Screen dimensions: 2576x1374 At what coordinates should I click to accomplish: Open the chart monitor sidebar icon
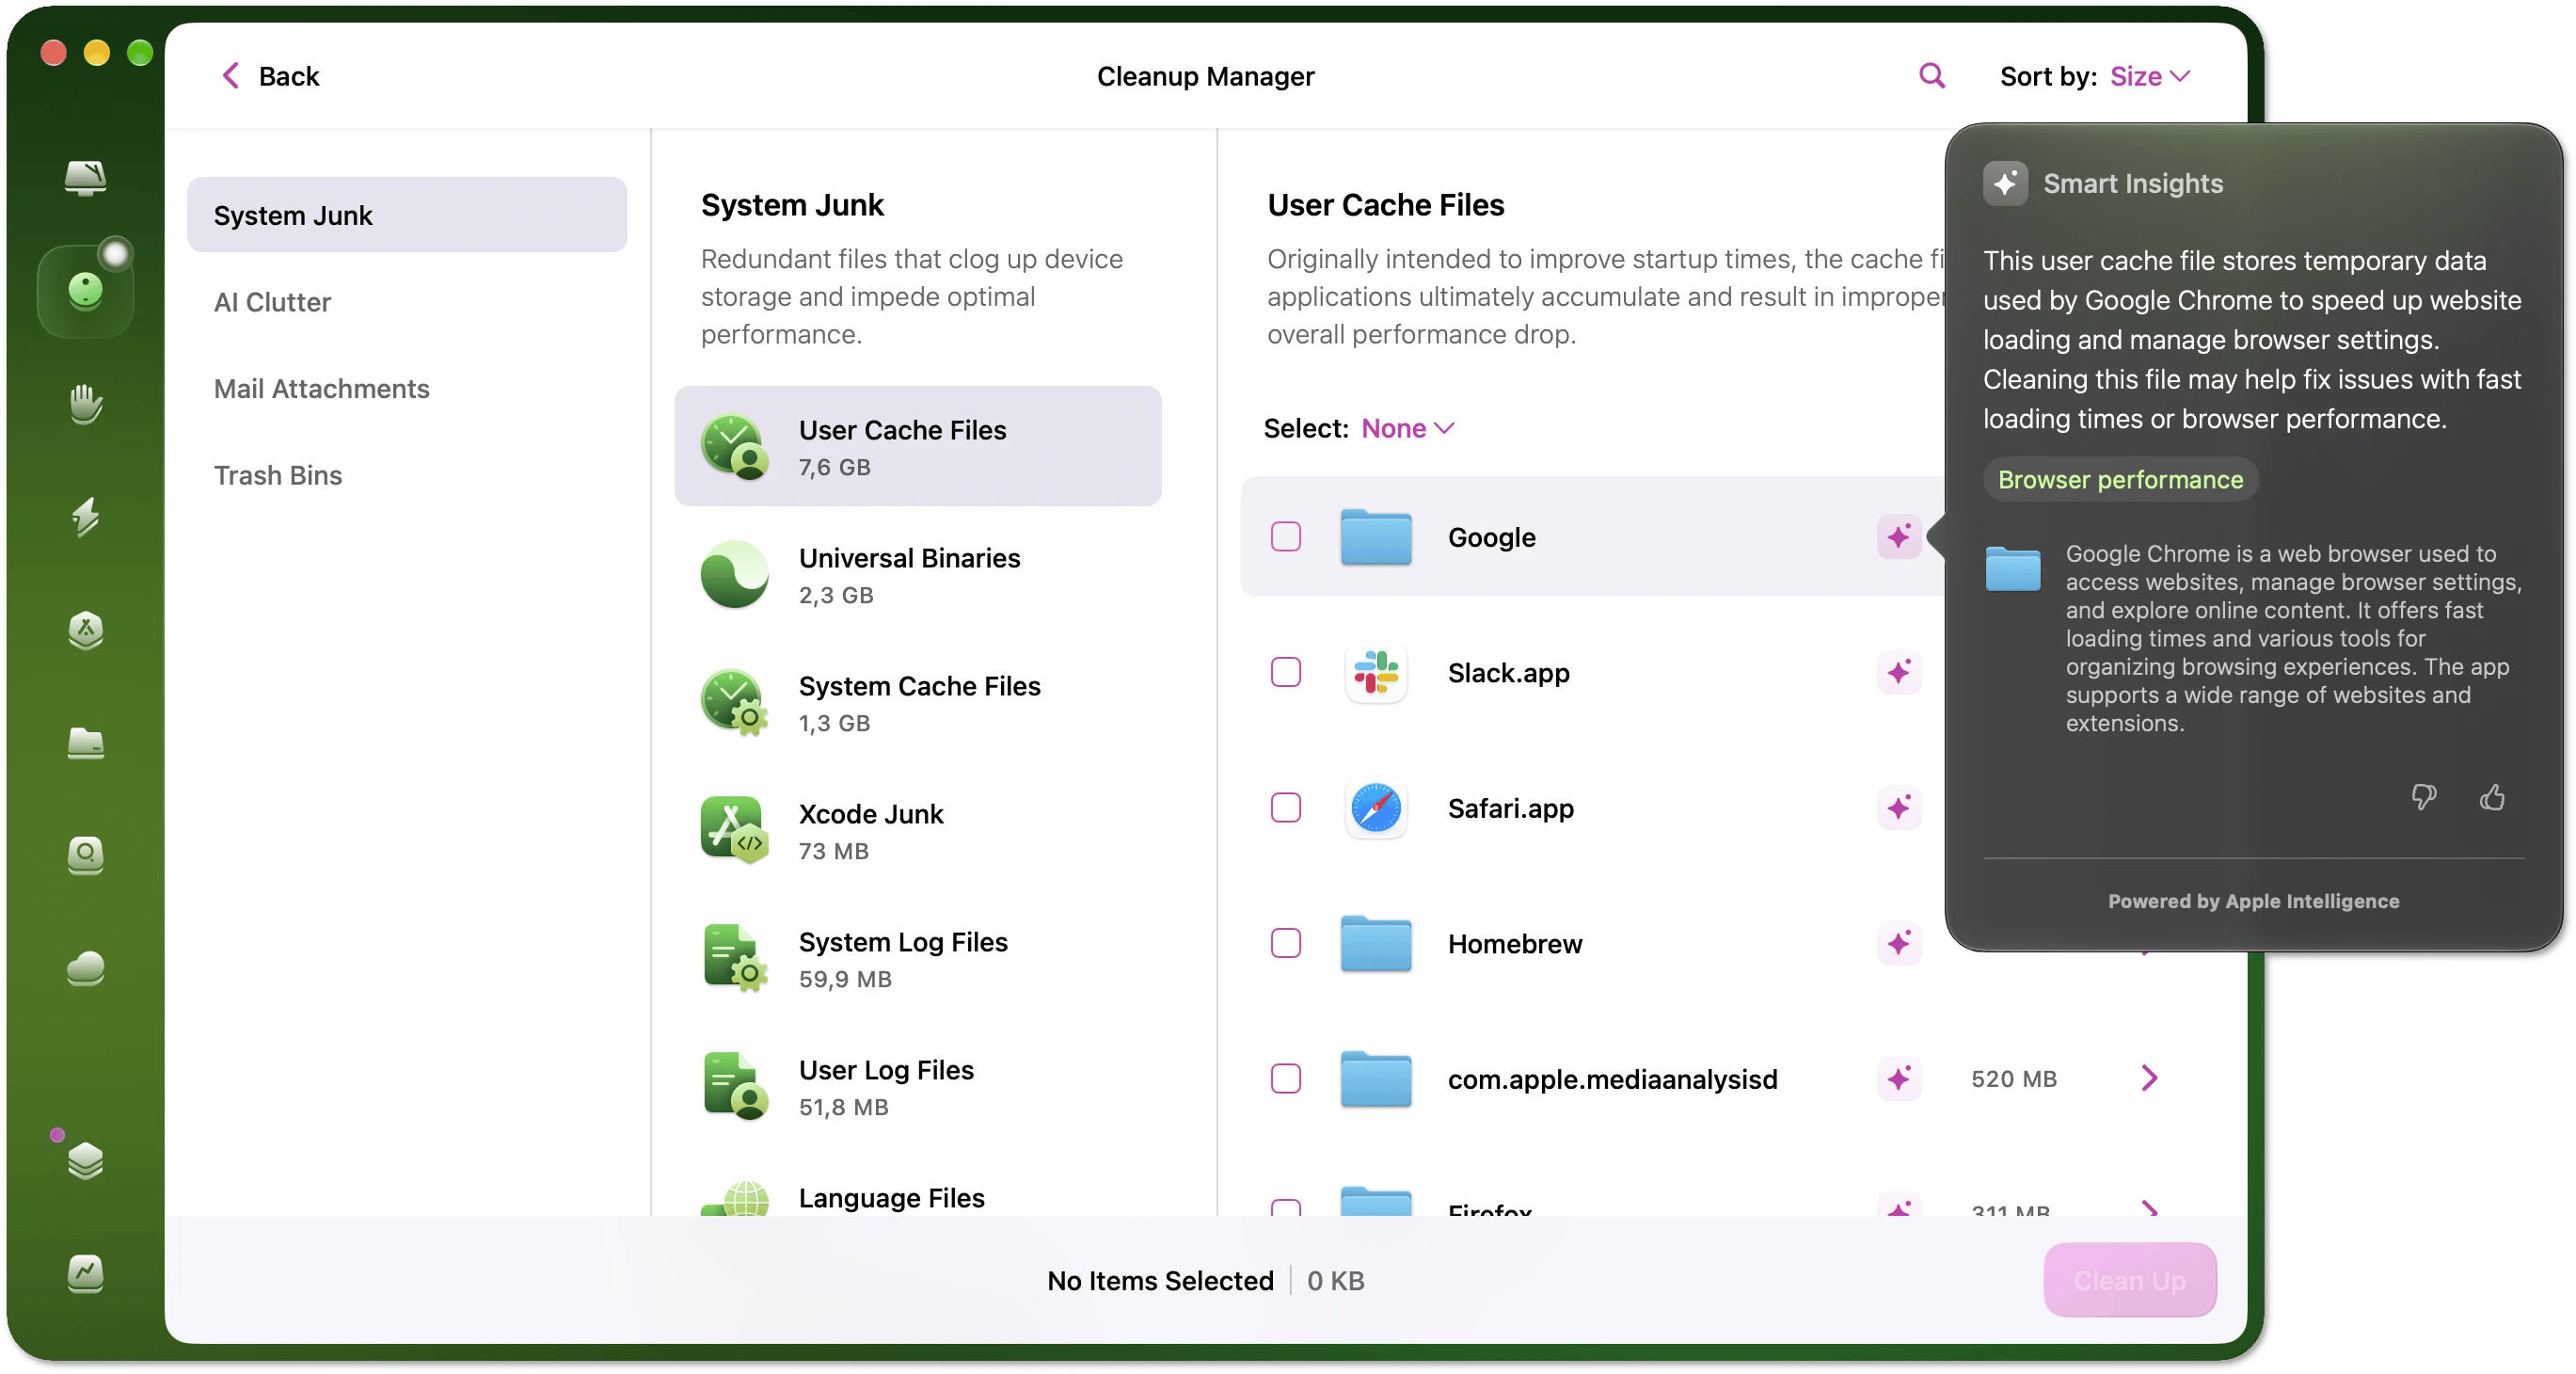tap(85, 1273)
